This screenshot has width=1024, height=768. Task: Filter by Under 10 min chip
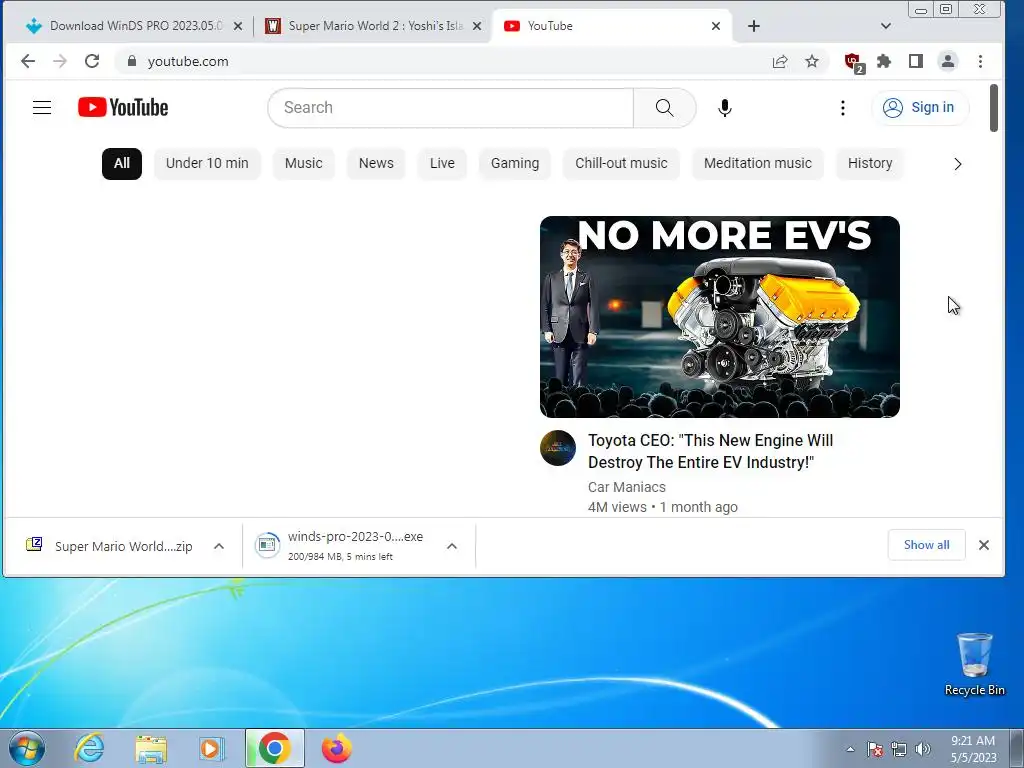207,163
